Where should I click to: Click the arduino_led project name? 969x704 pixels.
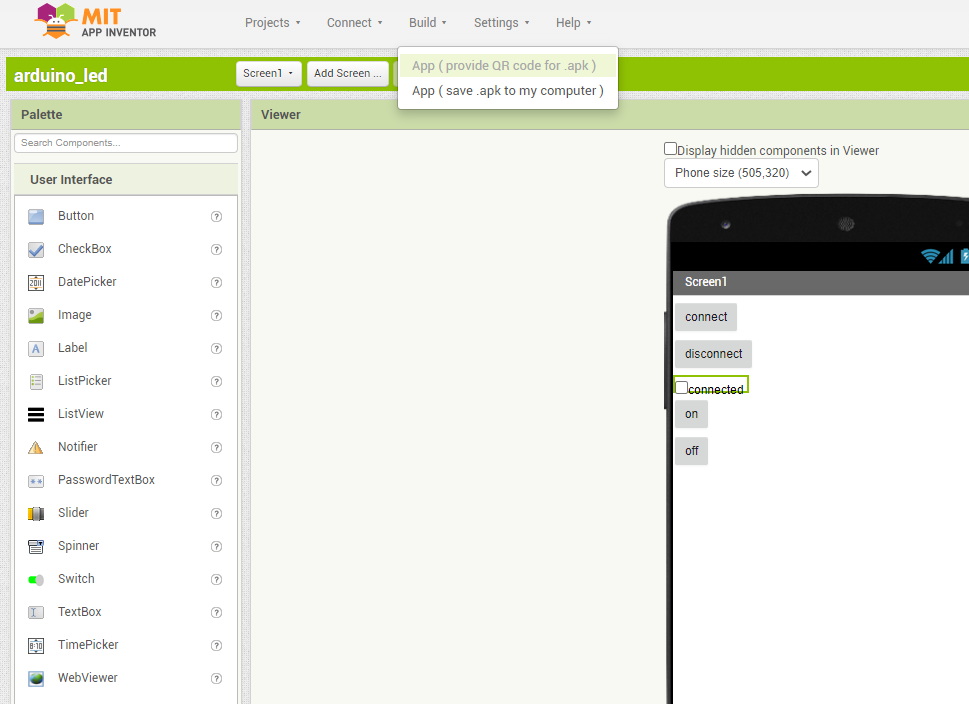tap(61, 75)
